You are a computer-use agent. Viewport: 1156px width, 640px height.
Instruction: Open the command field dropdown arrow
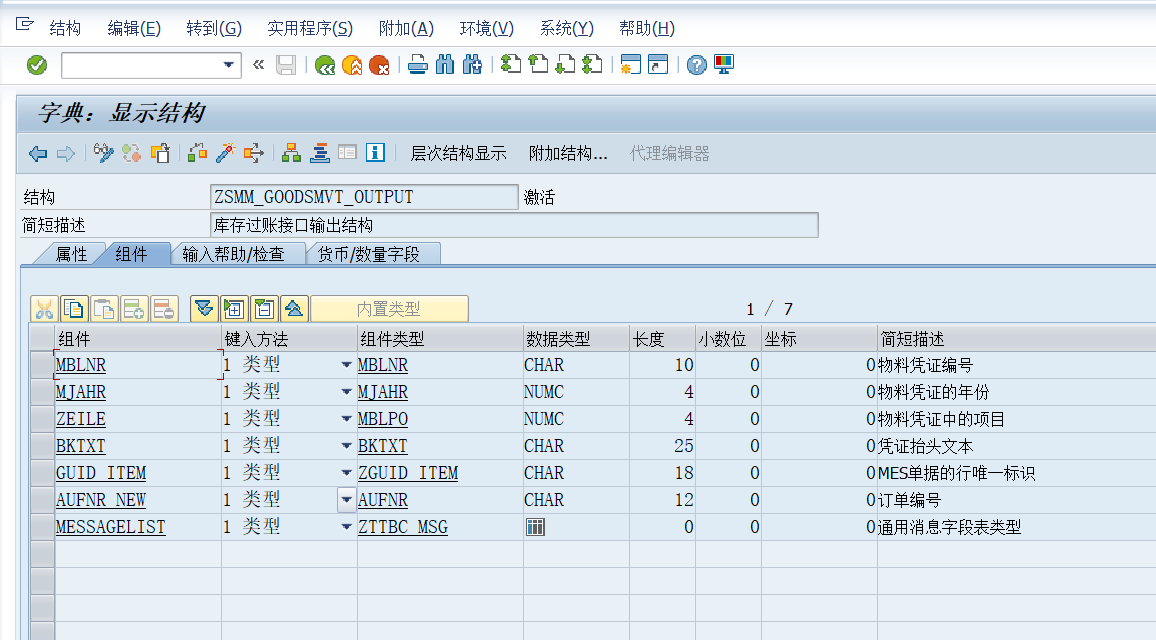(229, 66)
